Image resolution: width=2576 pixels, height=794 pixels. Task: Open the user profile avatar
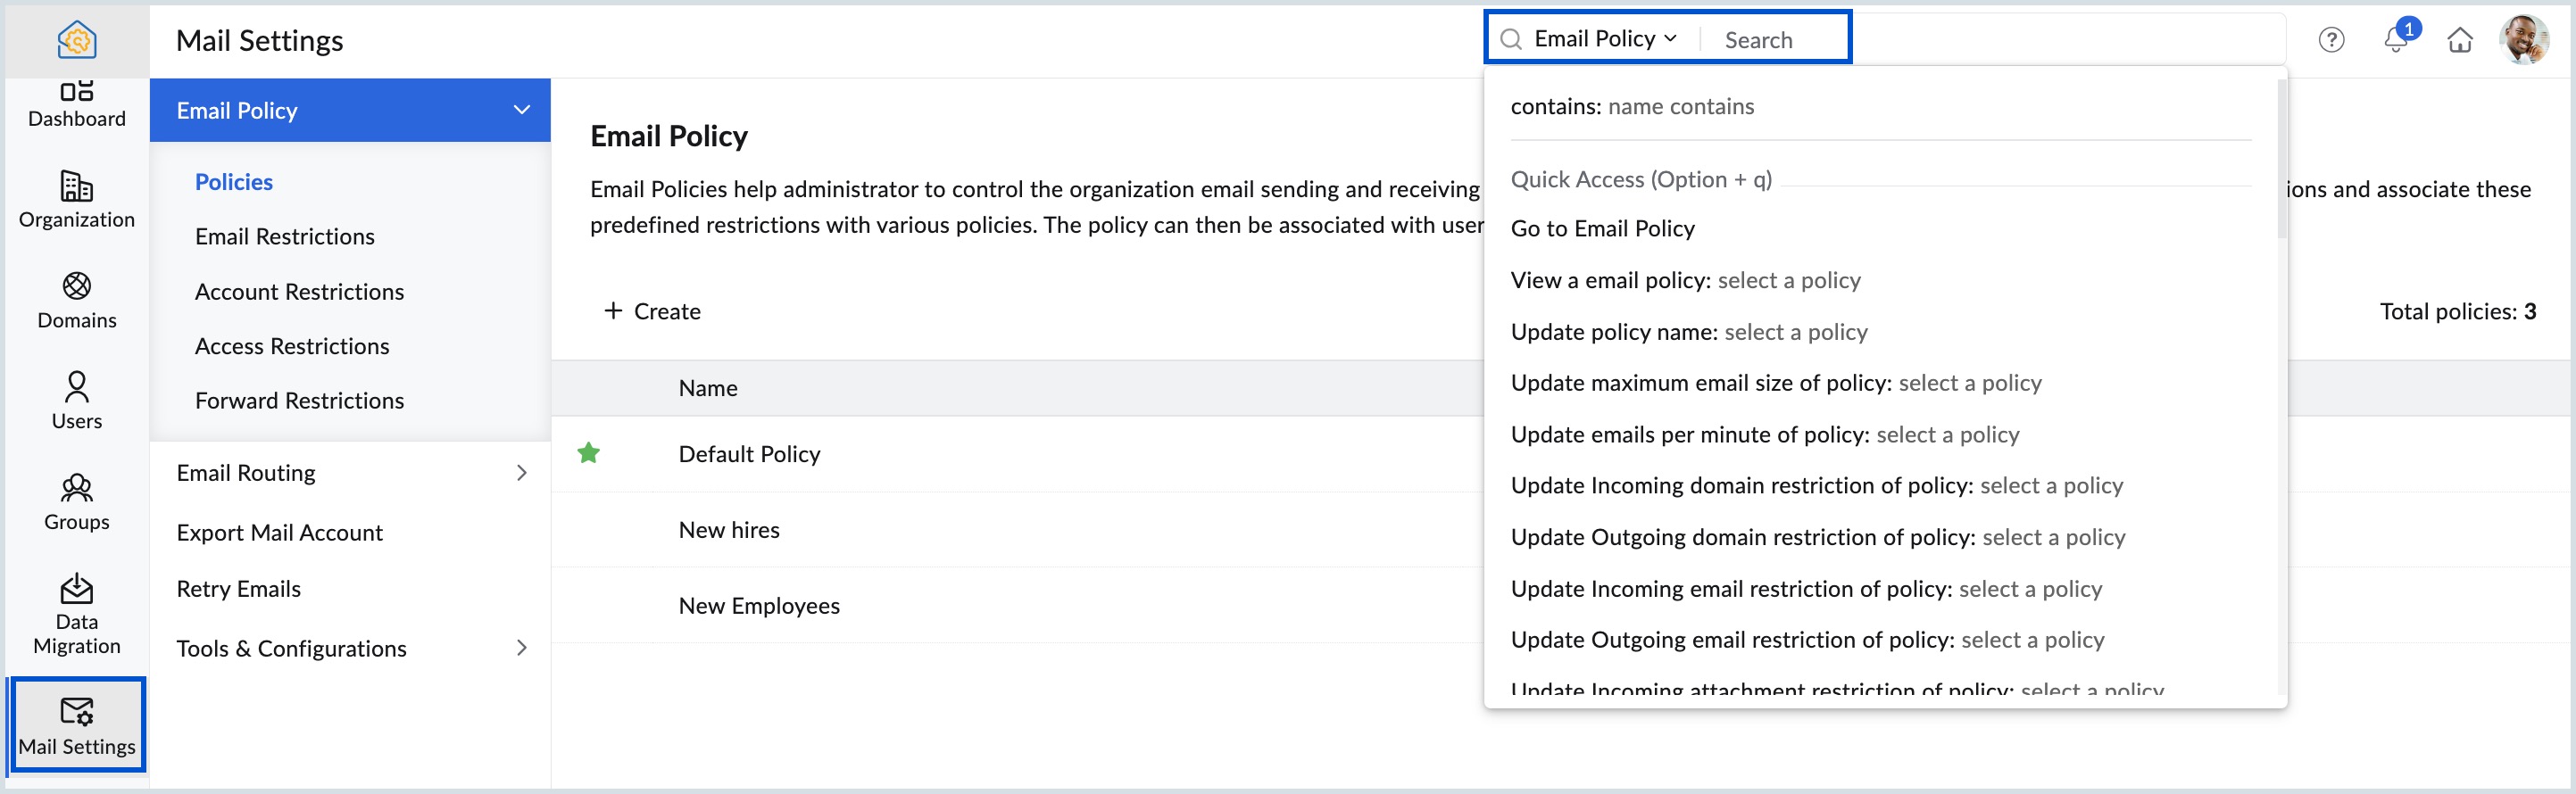pyautogui.click(x=2522, y=40)
